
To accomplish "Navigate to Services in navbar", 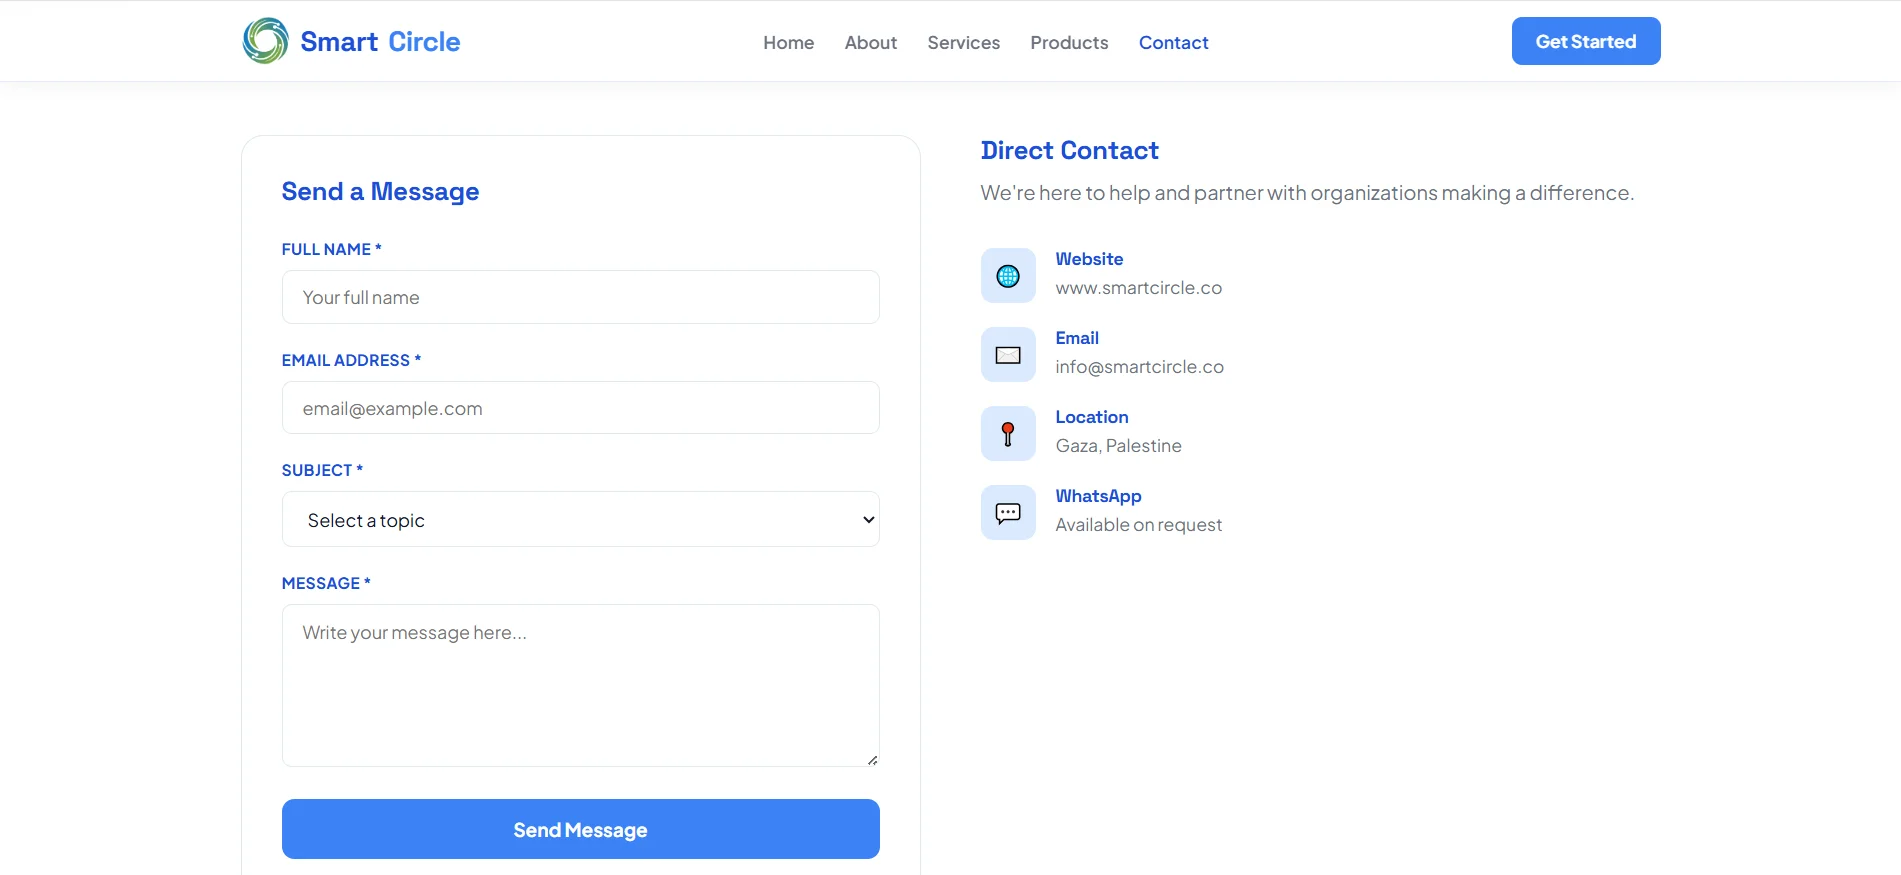I will pos(963,42).
